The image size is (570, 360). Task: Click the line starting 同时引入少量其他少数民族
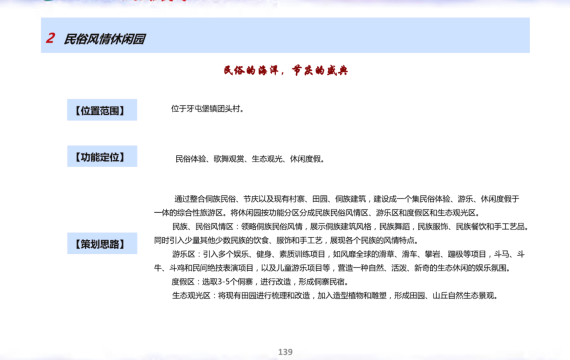point(286,240)
